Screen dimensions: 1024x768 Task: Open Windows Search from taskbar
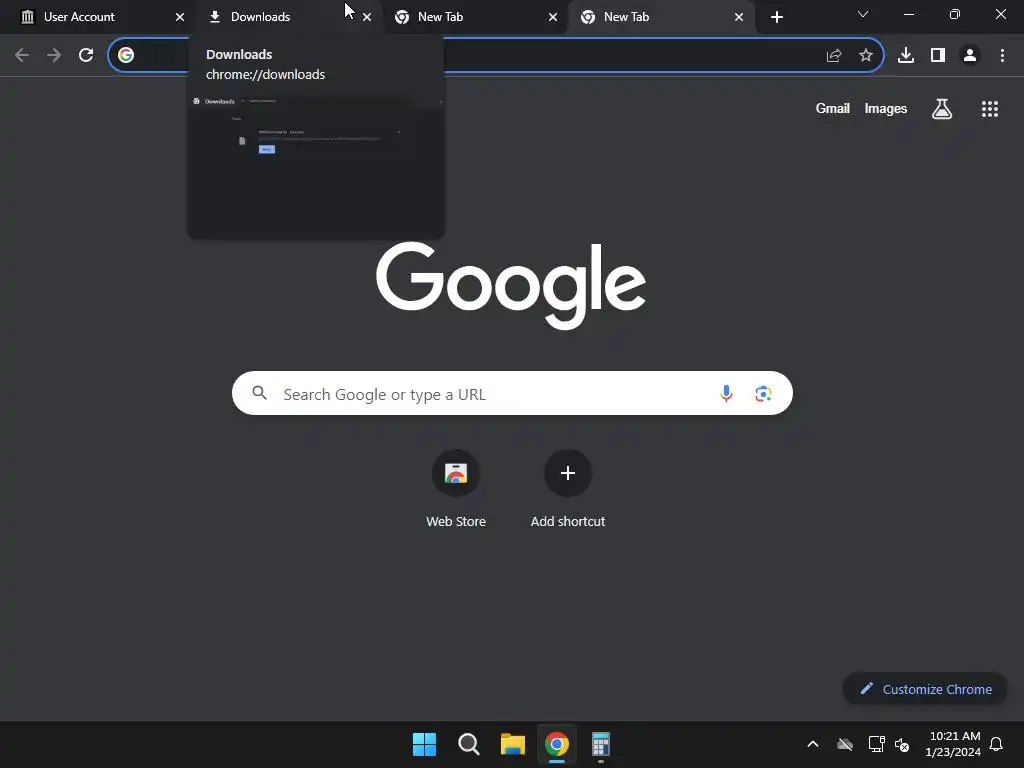click(469, 744)
